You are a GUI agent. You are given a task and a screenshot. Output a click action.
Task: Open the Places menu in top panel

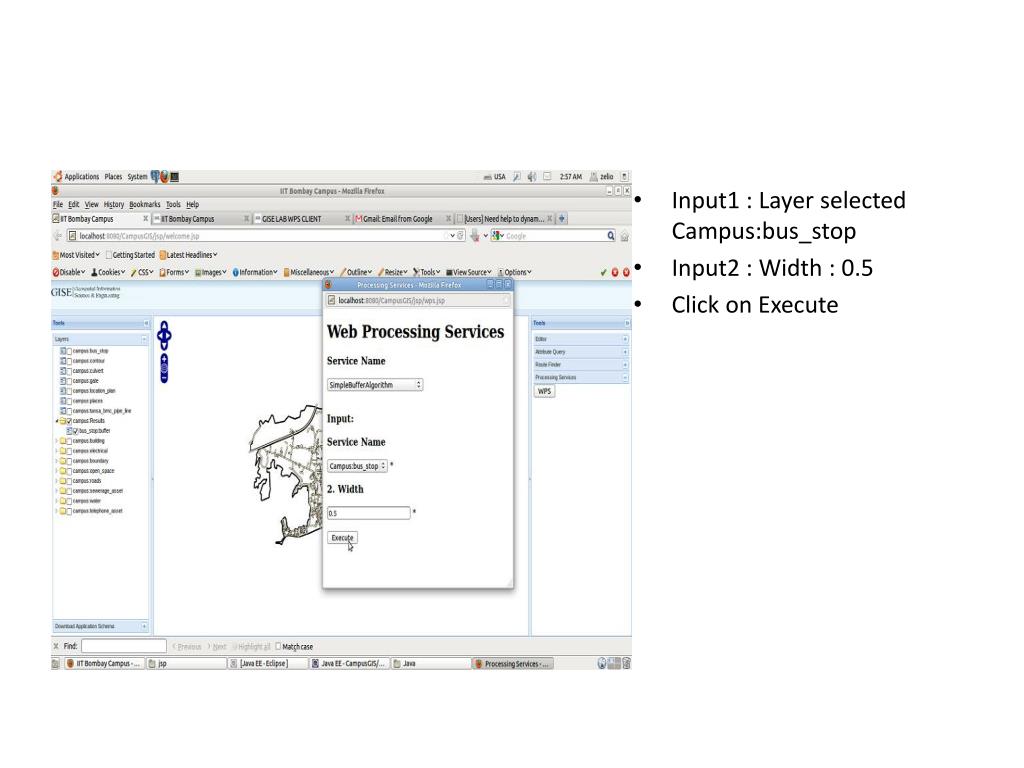click(113, 176)
